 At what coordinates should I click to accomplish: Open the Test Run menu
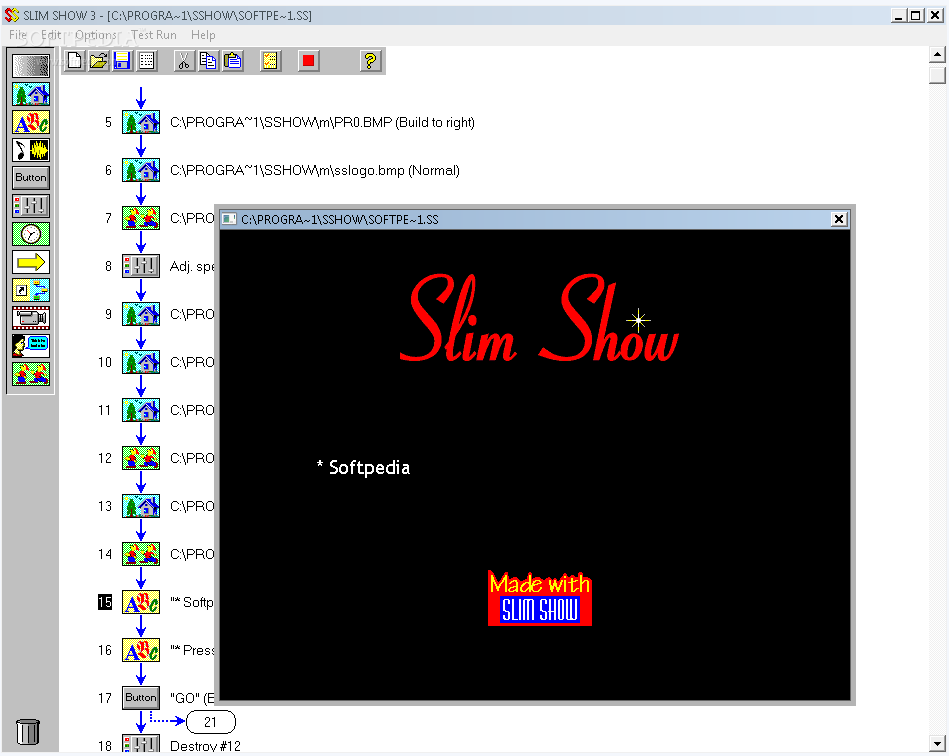coord(154,35)
